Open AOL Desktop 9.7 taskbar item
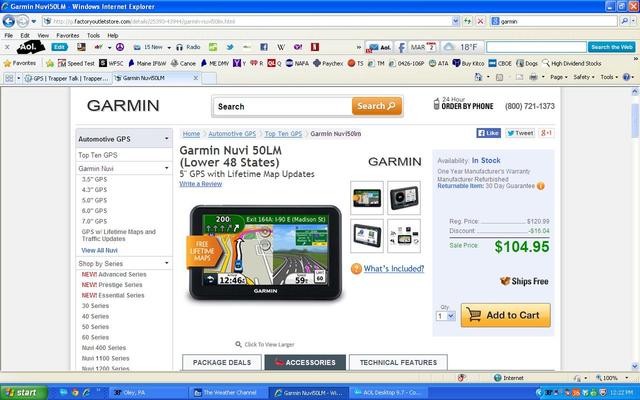This screenshot has height=400, width=640. coord(389,393)
